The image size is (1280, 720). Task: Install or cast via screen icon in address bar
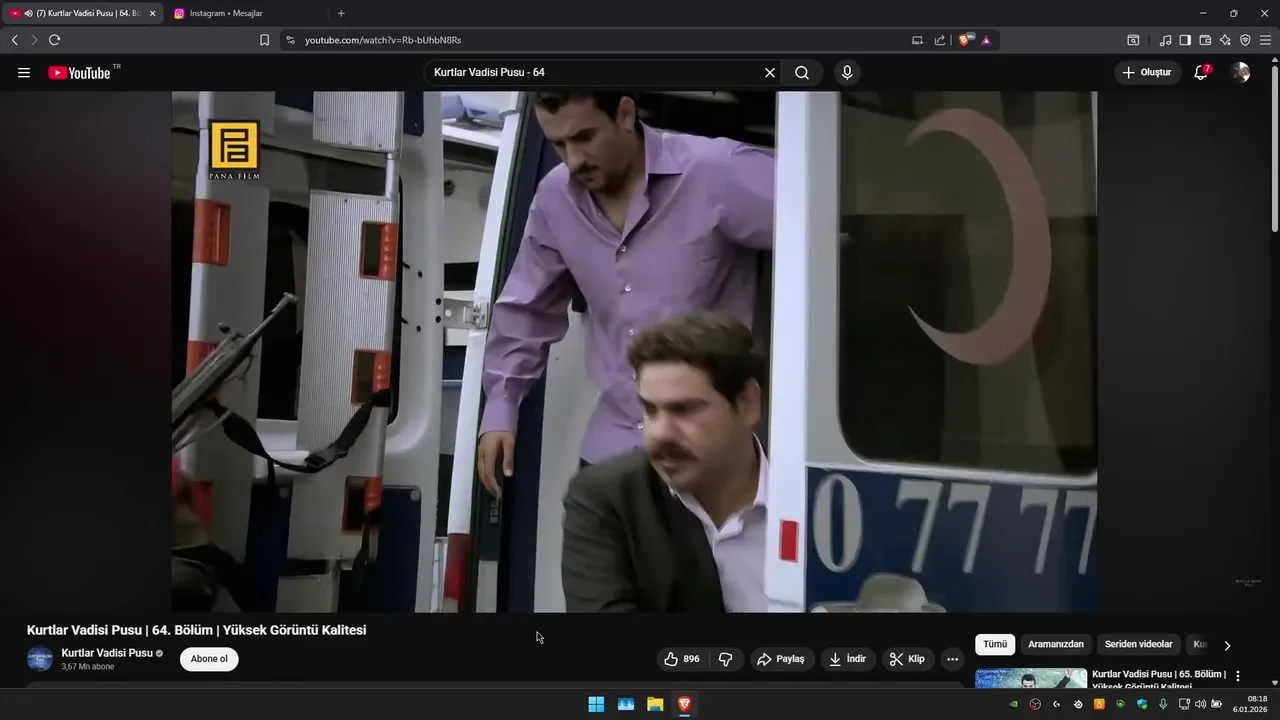coord(917,40)
